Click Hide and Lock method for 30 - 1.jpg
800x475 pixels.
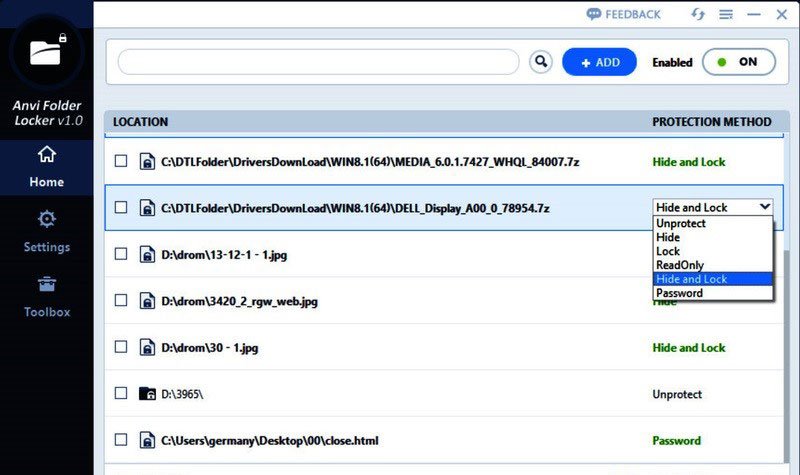point(689,347)
